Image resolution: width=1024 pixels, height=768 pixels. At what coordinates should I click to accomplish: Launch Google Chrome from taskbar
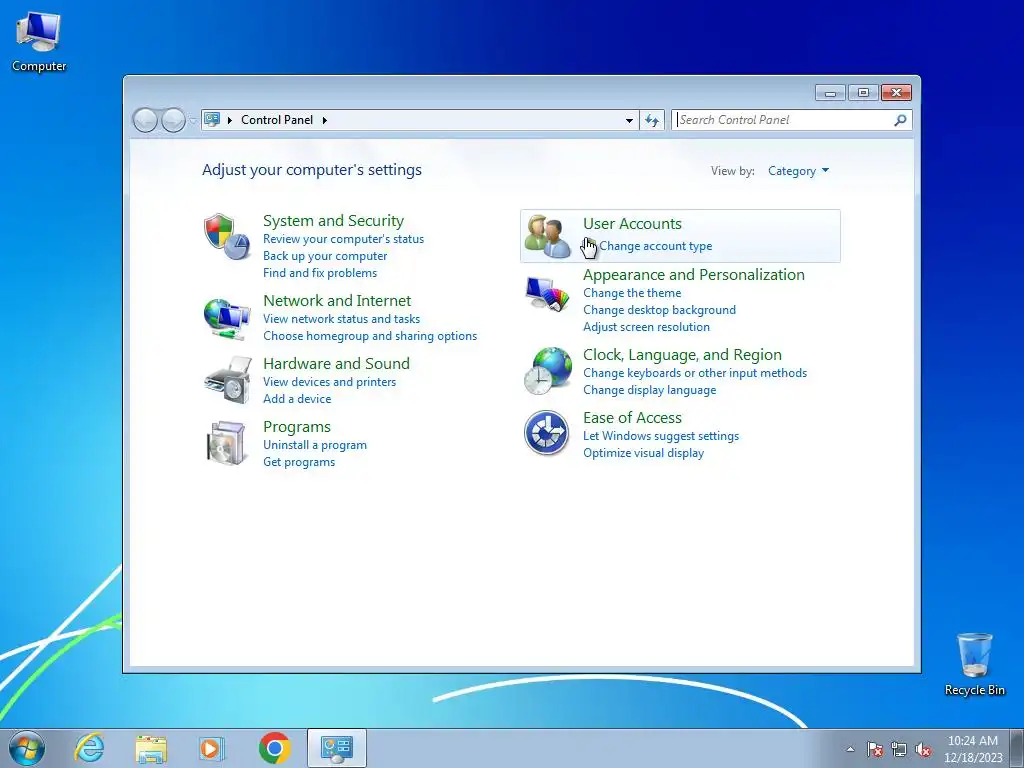point(274,748)
